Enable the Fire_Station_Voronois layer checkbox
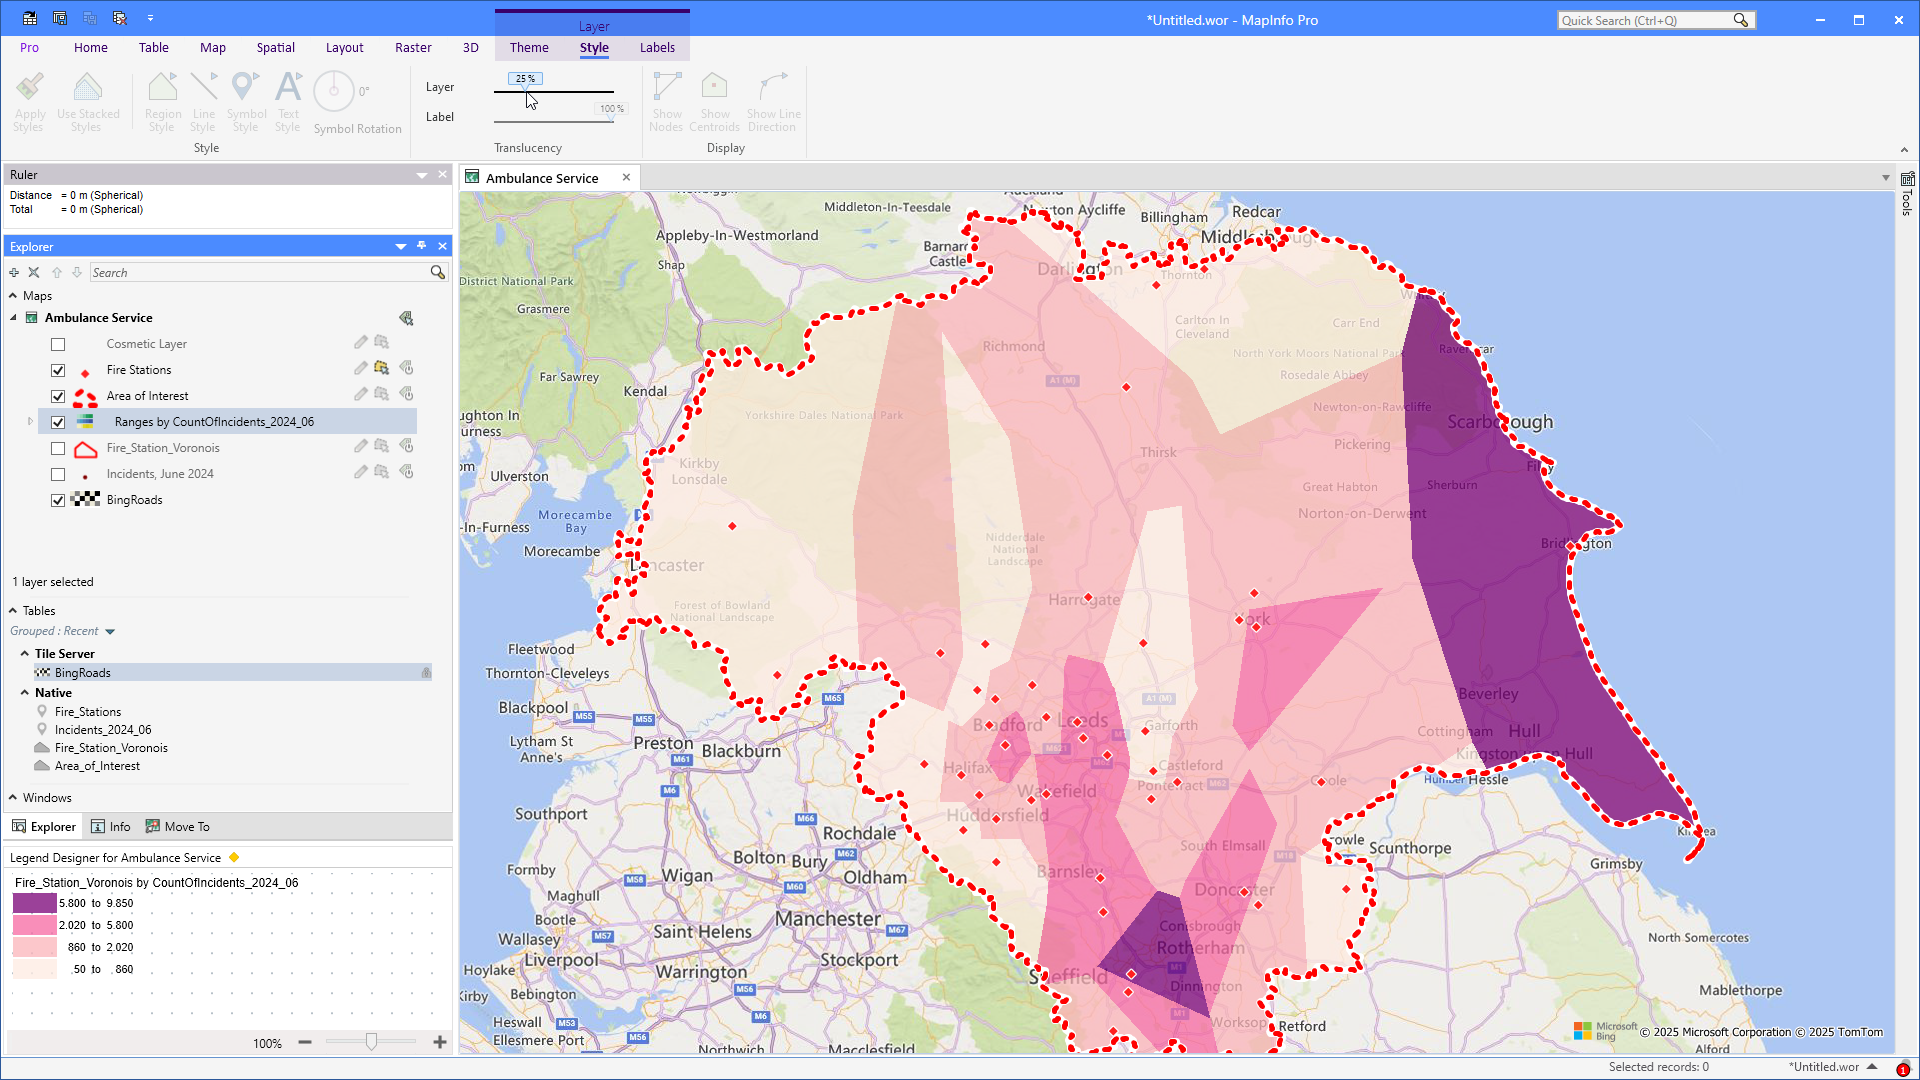1920x1080 pixels. click(x=58, y=448)
